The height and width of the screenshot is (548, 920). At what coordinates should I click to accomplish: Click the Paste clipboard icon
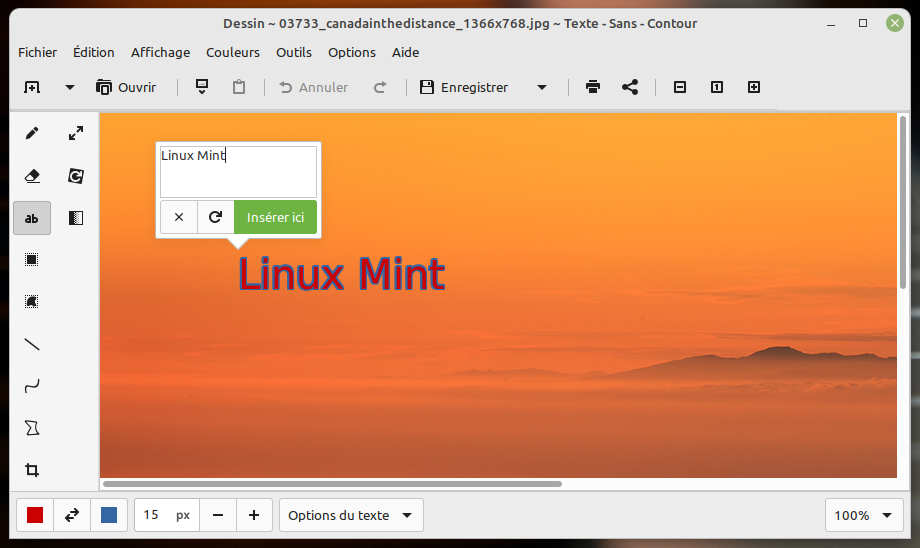tap(239, 87)
